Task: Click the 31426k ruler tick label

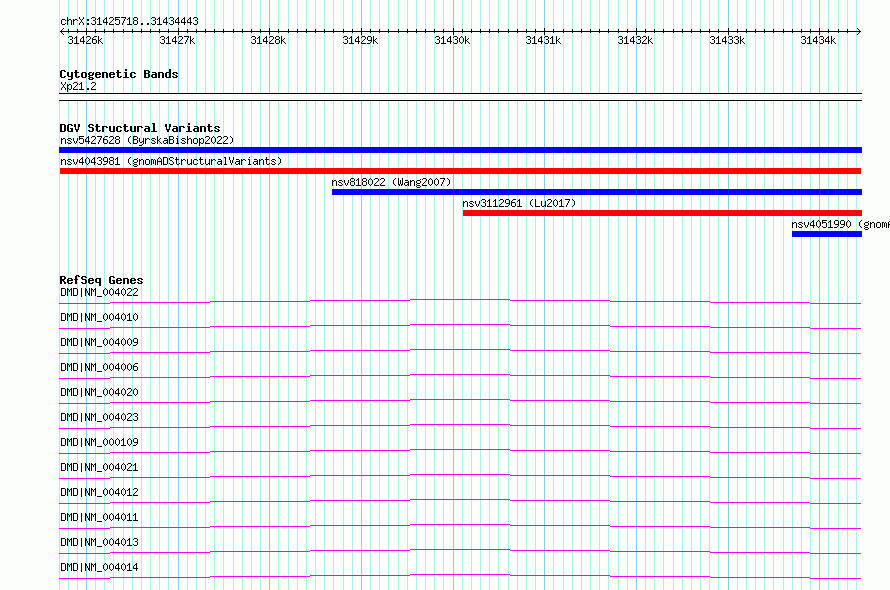Action: 85,40
